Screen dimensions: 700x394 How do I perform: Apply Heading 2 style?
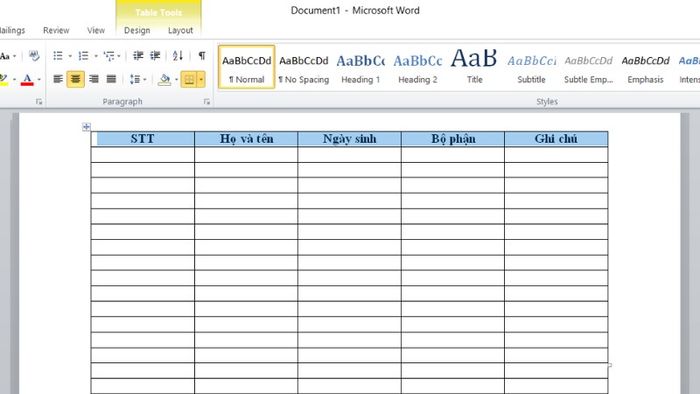point(418,67)
